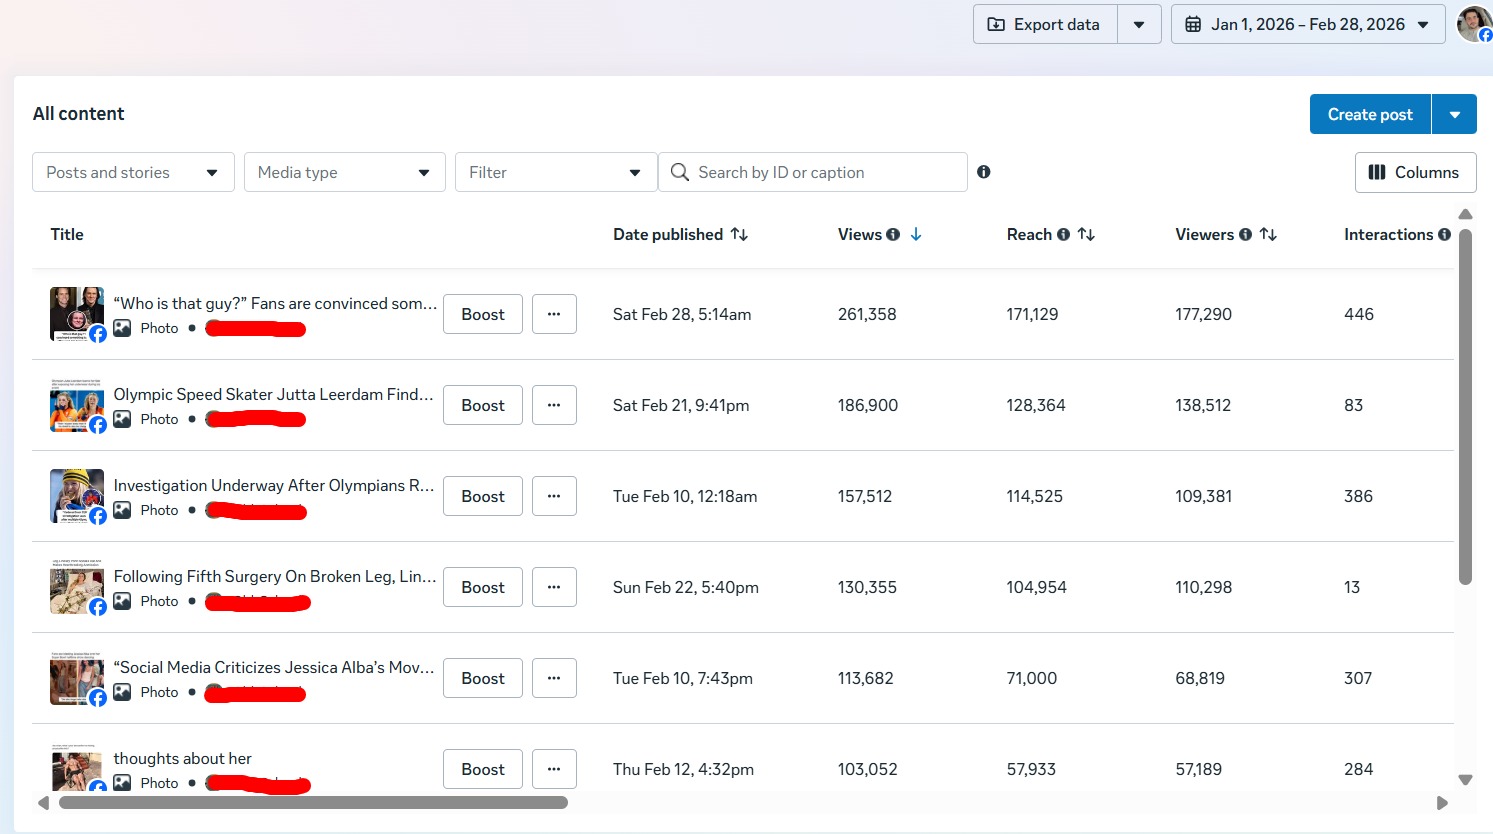Open more options for Jessica Alba post
This screenshot has width=1493, height=834.
(x=554, y=678)
